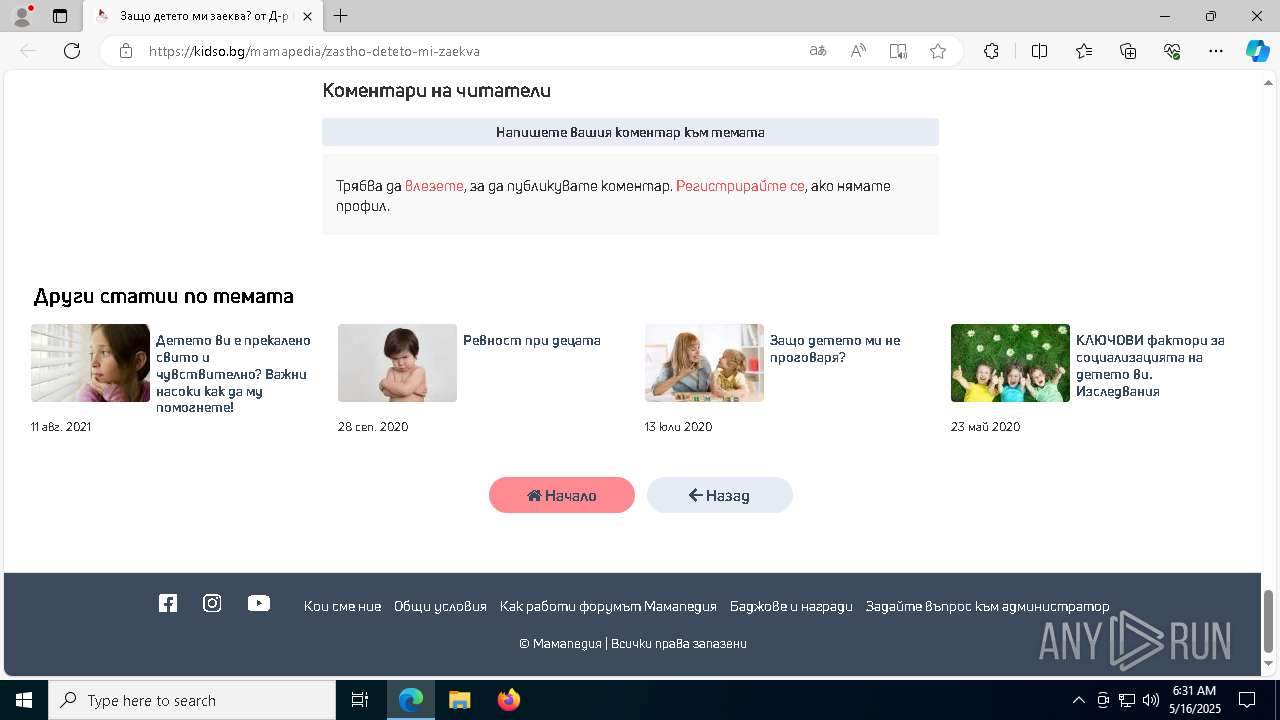The height and width of the screenshot is (720, 1280).
Task: Open the Facebook icon in the footer
Action: [x=168, y=603]
